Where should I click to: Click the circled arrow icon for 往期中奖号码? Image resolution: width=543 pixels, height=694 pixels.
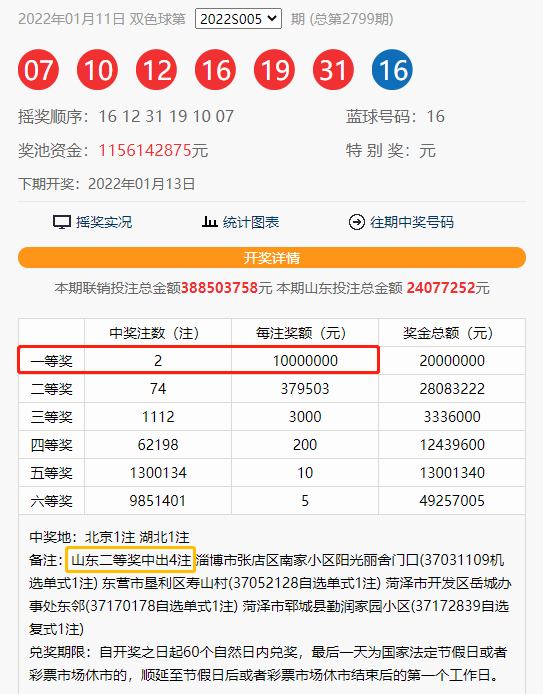pos(357,222)
